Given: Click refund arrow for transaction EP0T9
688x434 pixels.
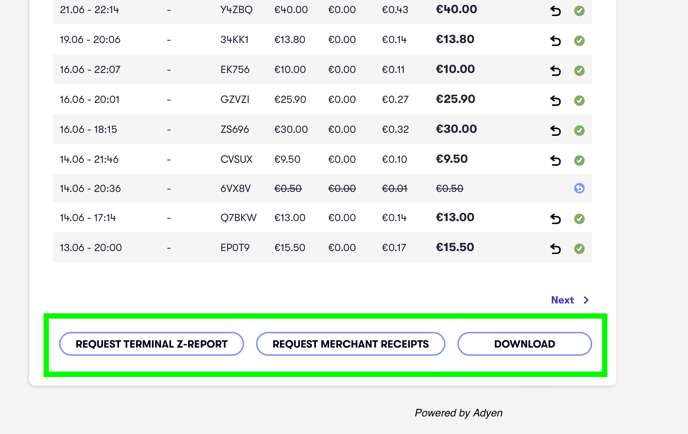Looking at the screenshot, I should tap(555, 249).
